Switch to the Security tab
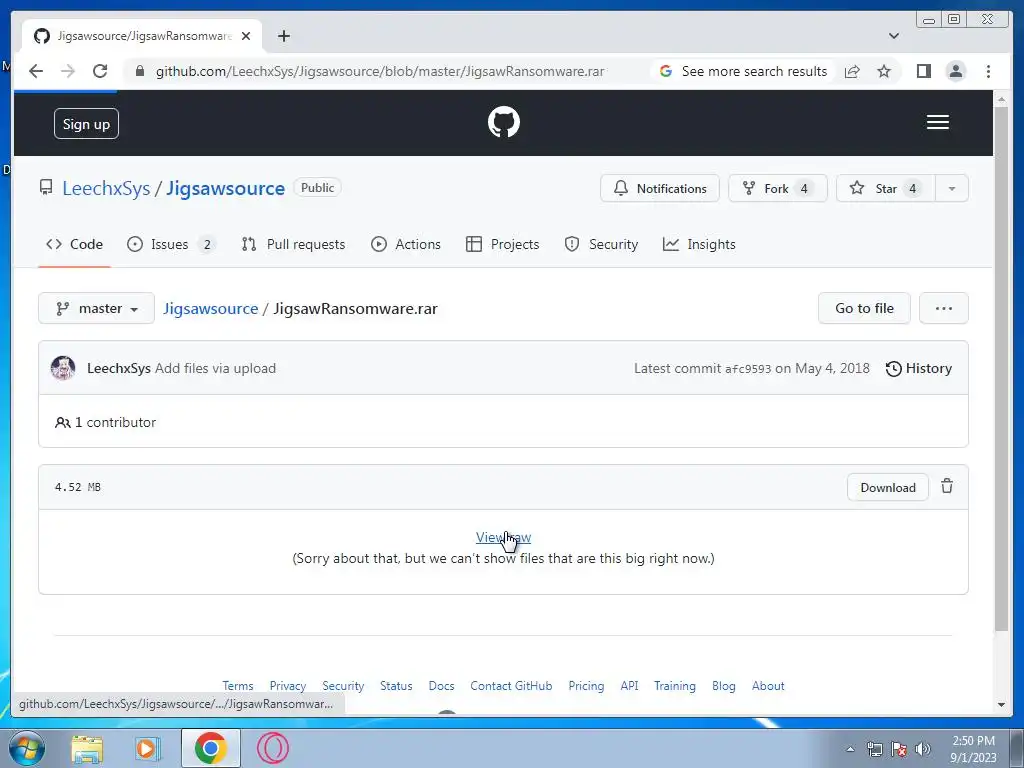Viewport: 1024px width, 768px height. click(x=601, y=244)
